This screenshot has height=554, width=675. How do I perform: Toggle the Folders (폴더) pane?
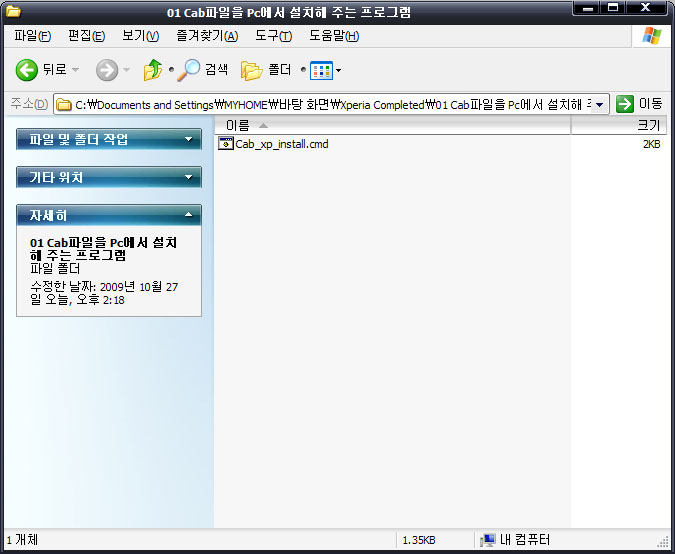point(252,70)
